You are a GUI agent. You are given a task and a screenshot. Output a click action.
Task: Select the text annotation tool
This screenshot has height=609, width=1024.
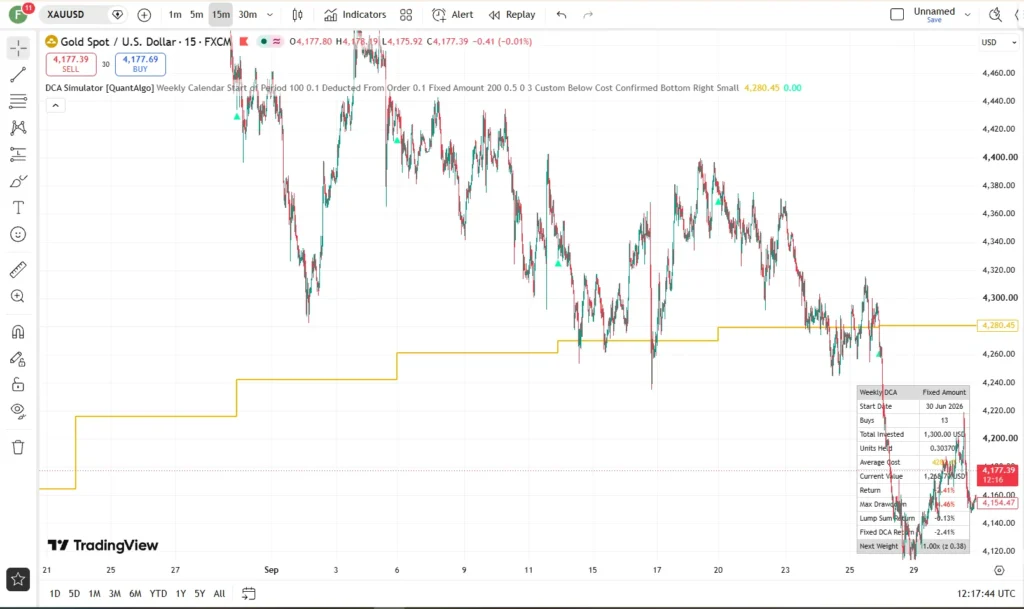18,208
